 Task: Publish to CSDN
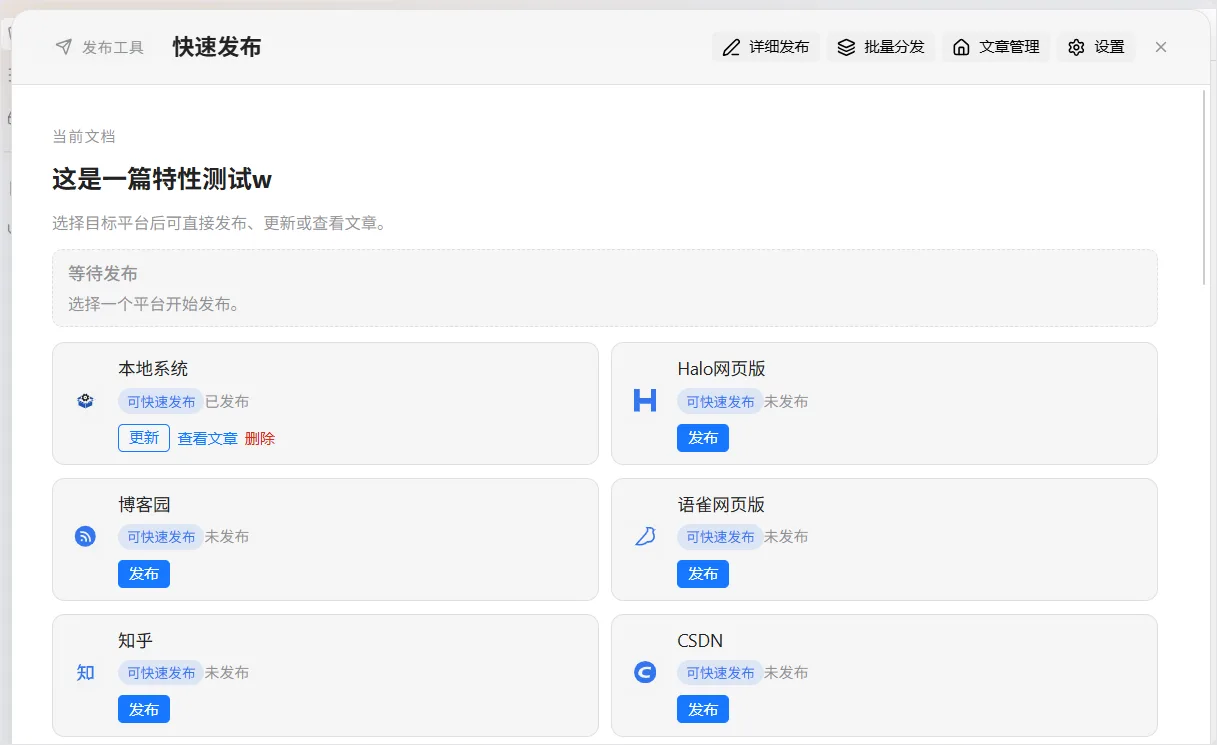(703, 709)
